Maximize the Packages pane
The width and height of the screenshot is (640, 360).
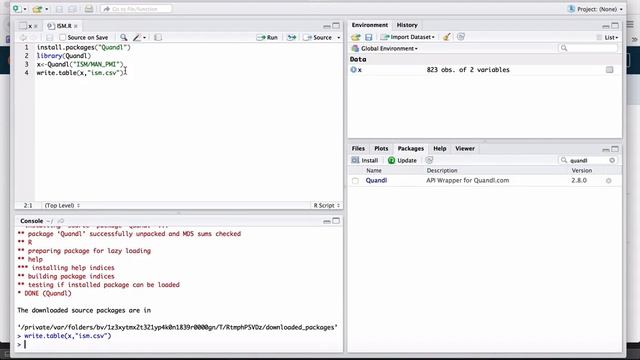coord(615,149)
